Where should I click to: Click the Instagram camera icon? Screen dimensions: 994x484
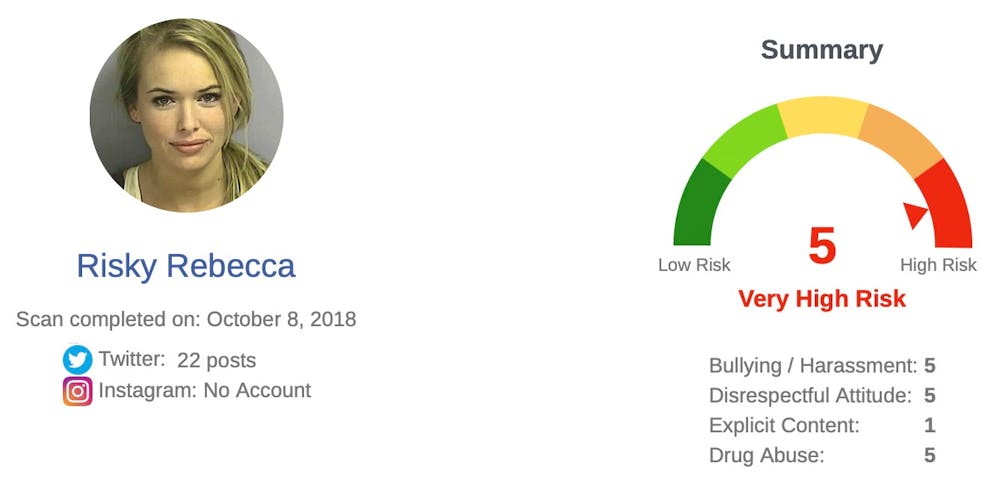point(77,391)
